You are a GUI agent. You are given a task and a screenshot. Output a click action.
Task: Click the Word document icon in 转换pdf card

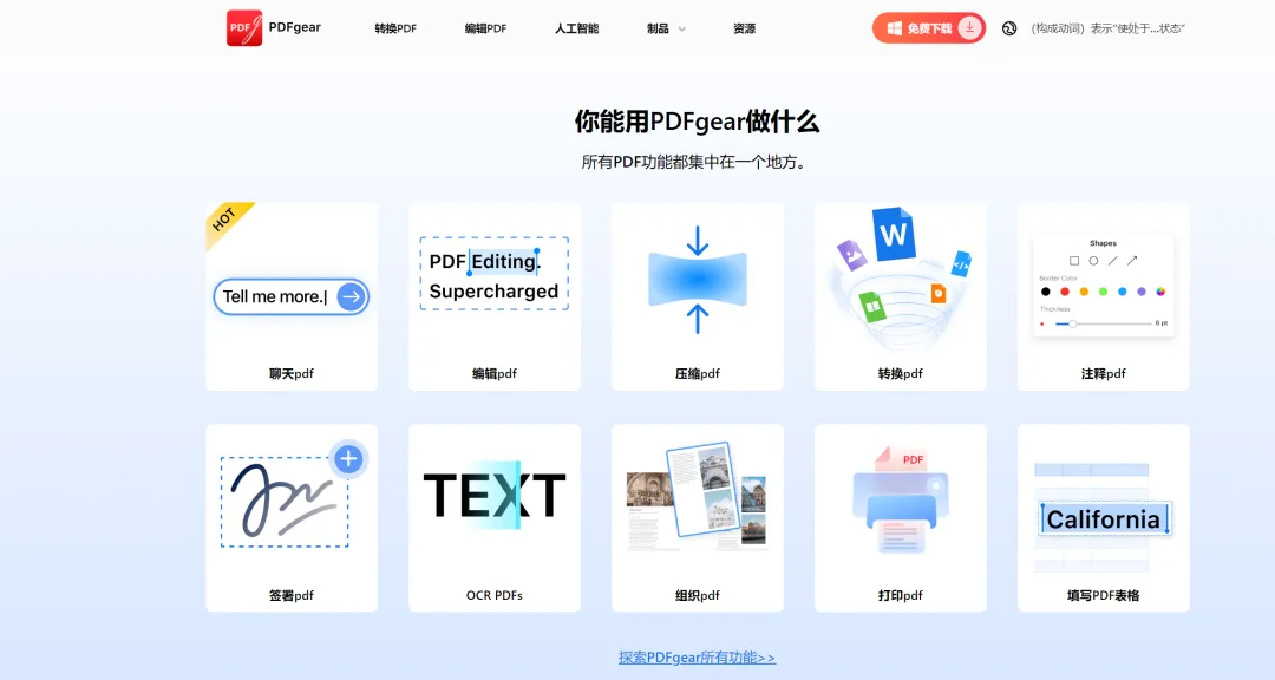coord(892,235)
